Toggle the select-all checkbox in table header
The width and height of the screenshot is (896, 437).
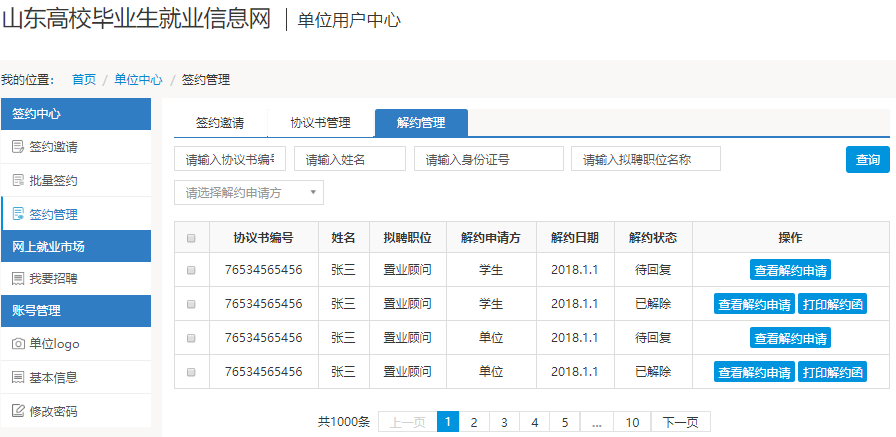pos(191,238)
